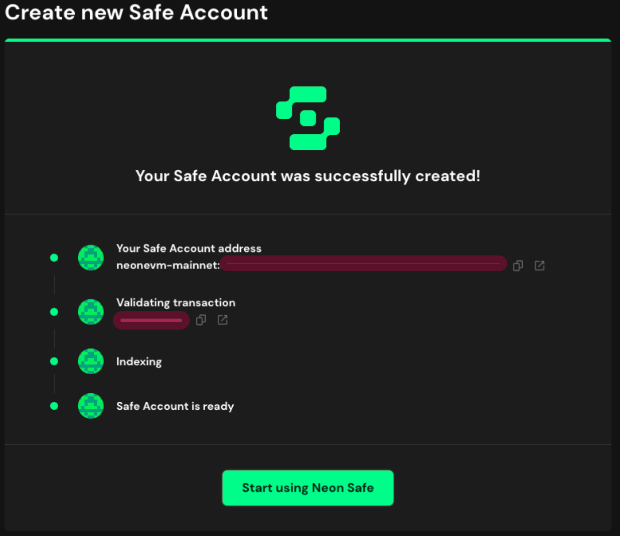Click the Indexing step dot

tap(54, 361)
